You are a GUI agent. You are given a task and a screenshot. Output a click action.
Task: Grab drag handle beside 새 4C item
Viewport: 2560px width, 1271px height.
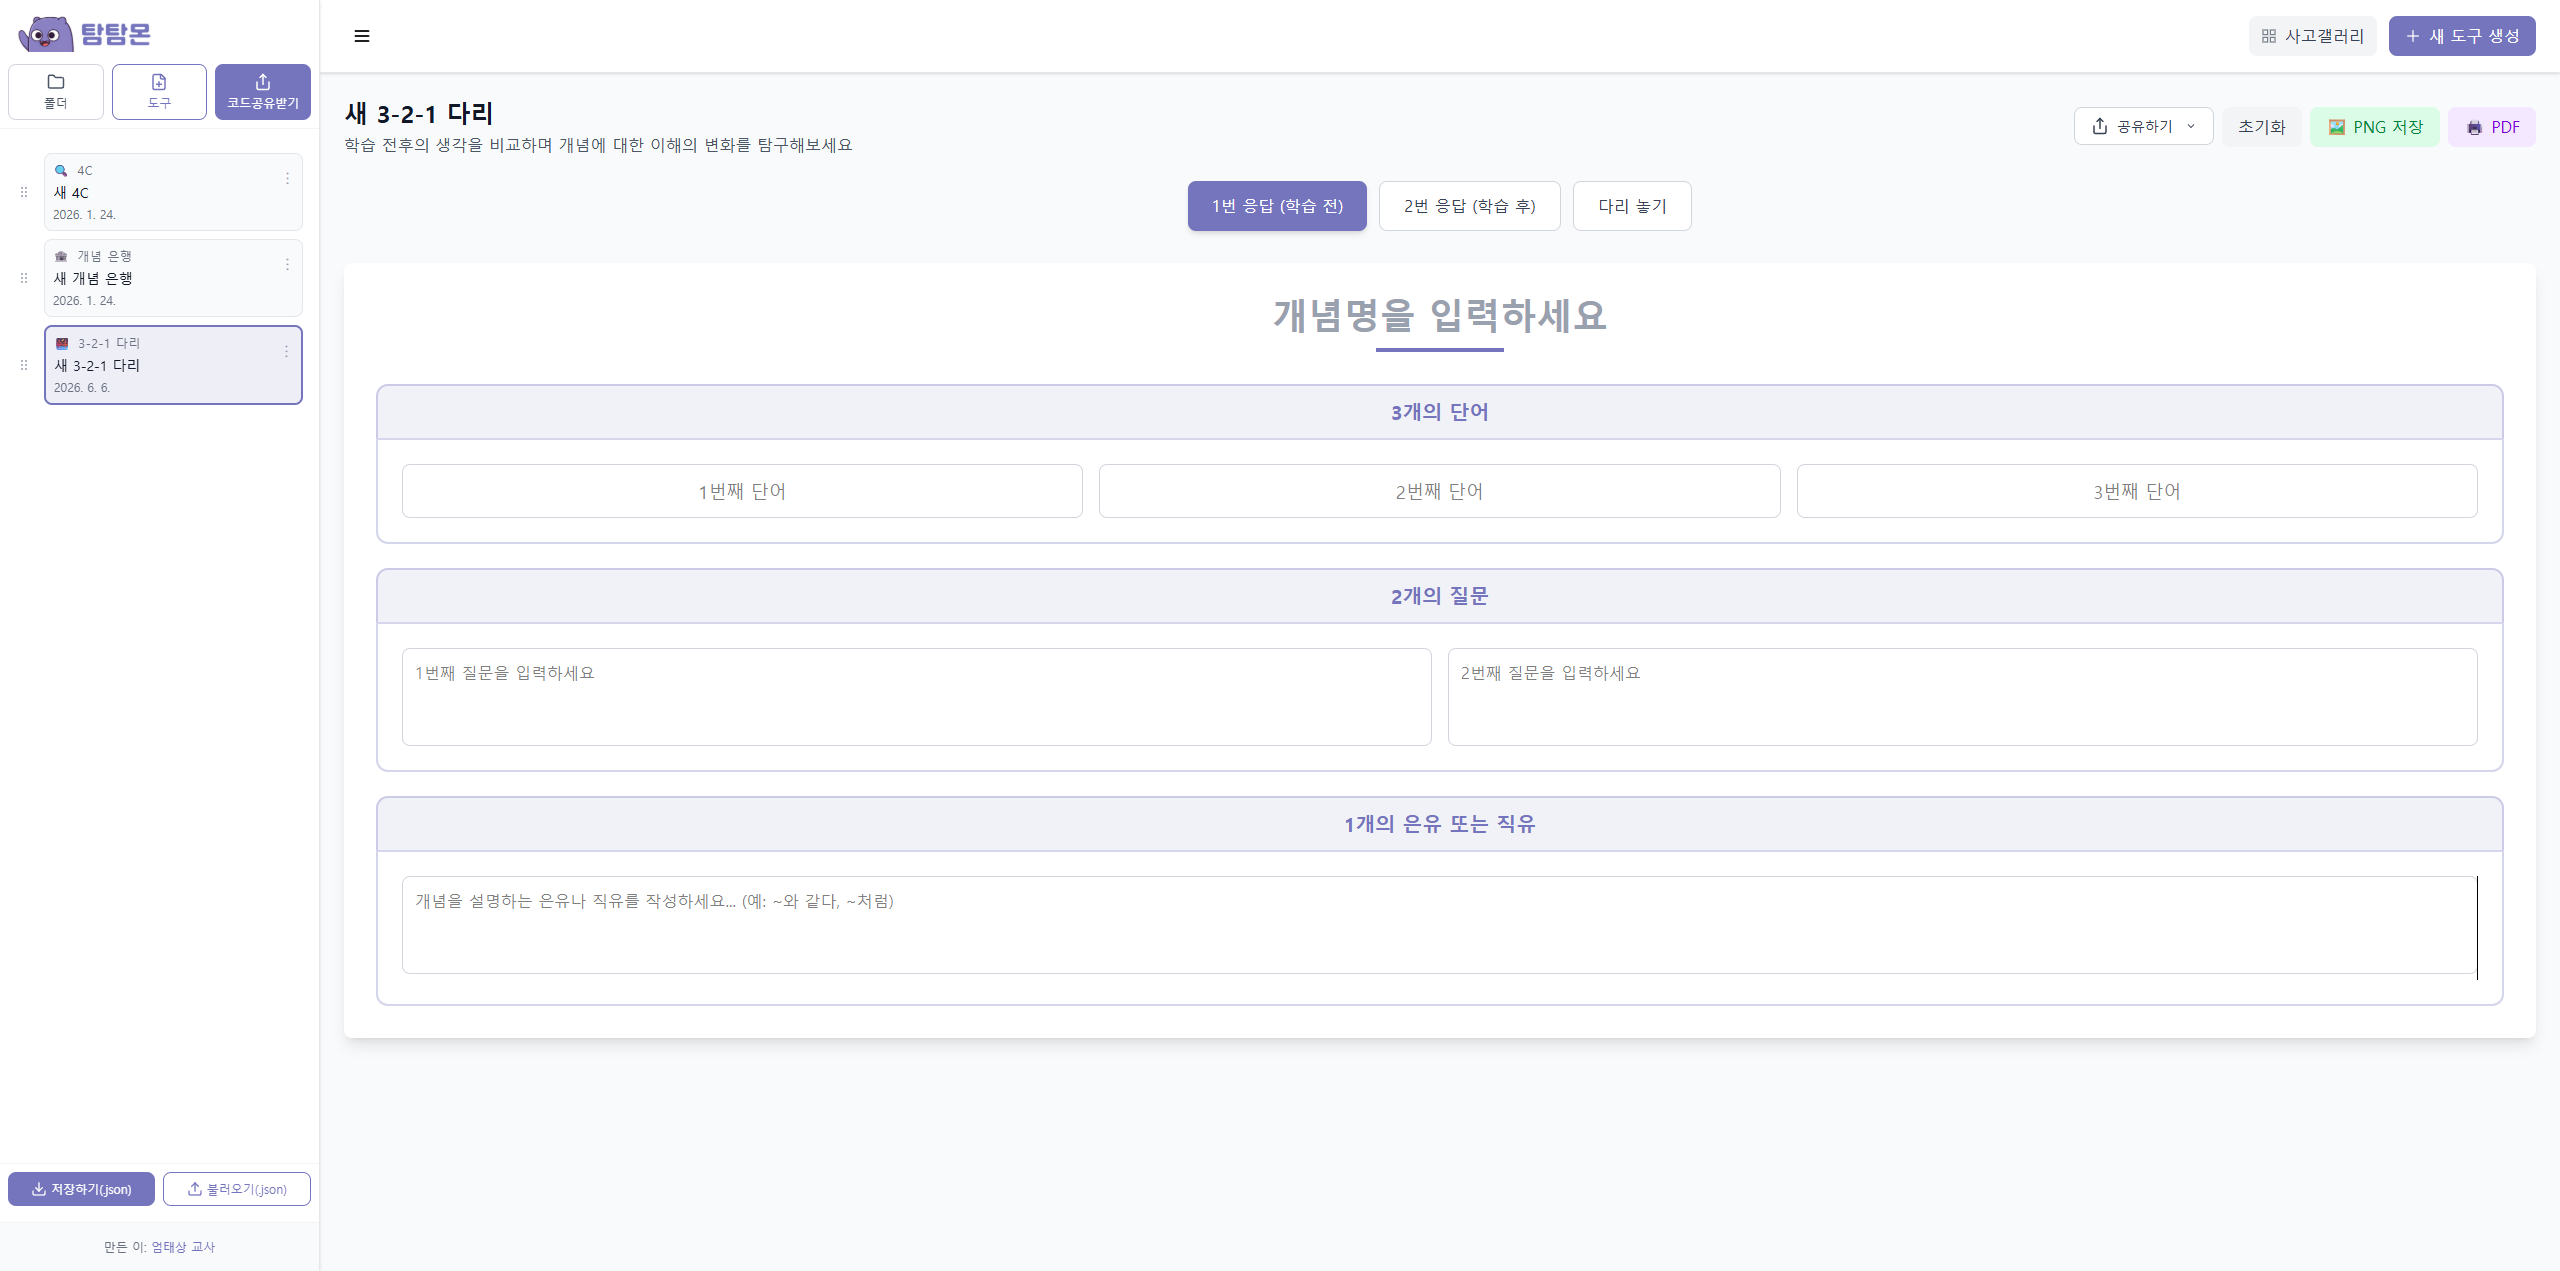pos(24,192)
